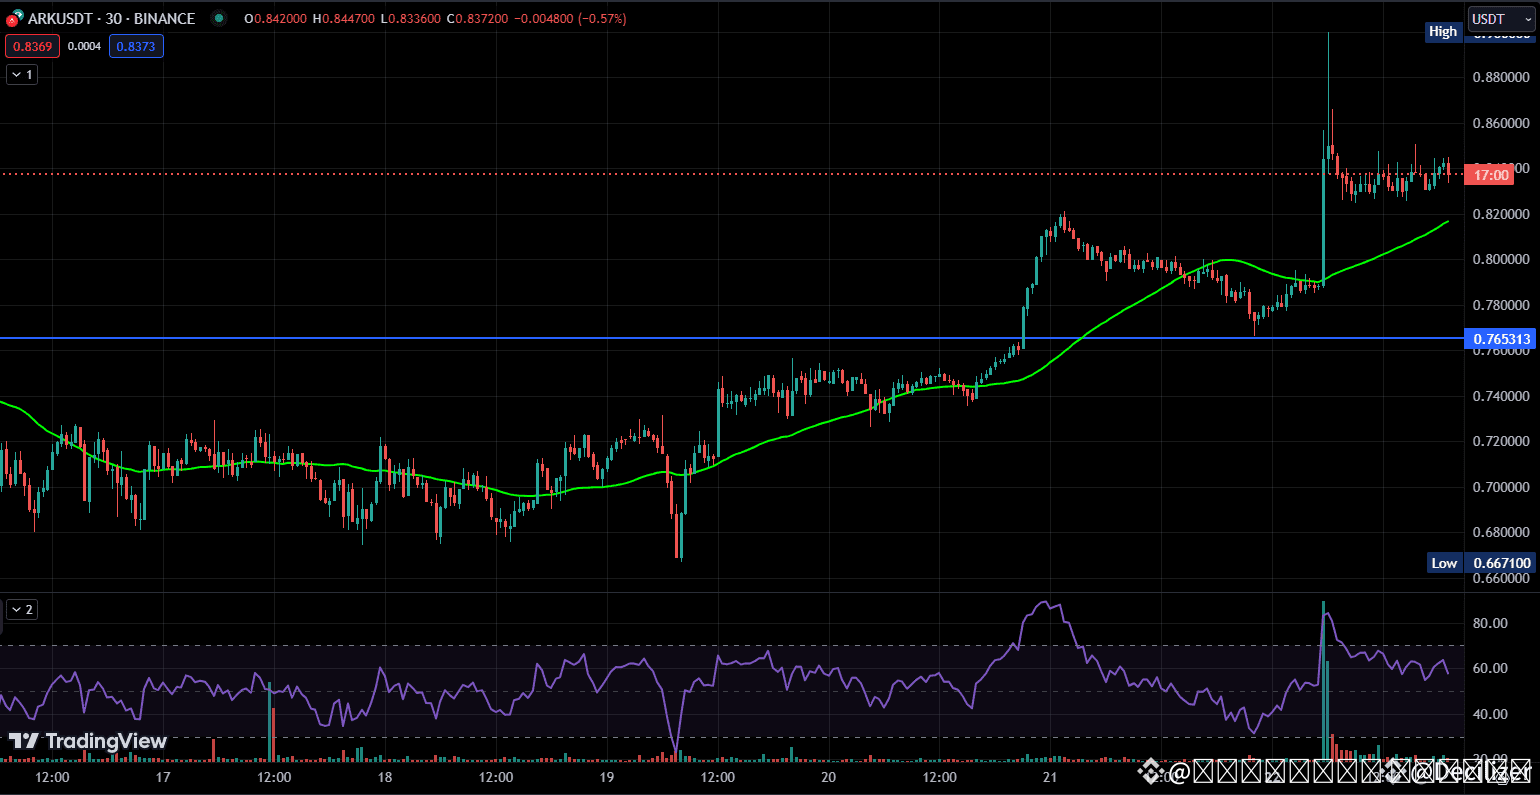Click BINANCE exchange name in the legend
Viewport: 1540px width, 795px height.
[166, 18]
